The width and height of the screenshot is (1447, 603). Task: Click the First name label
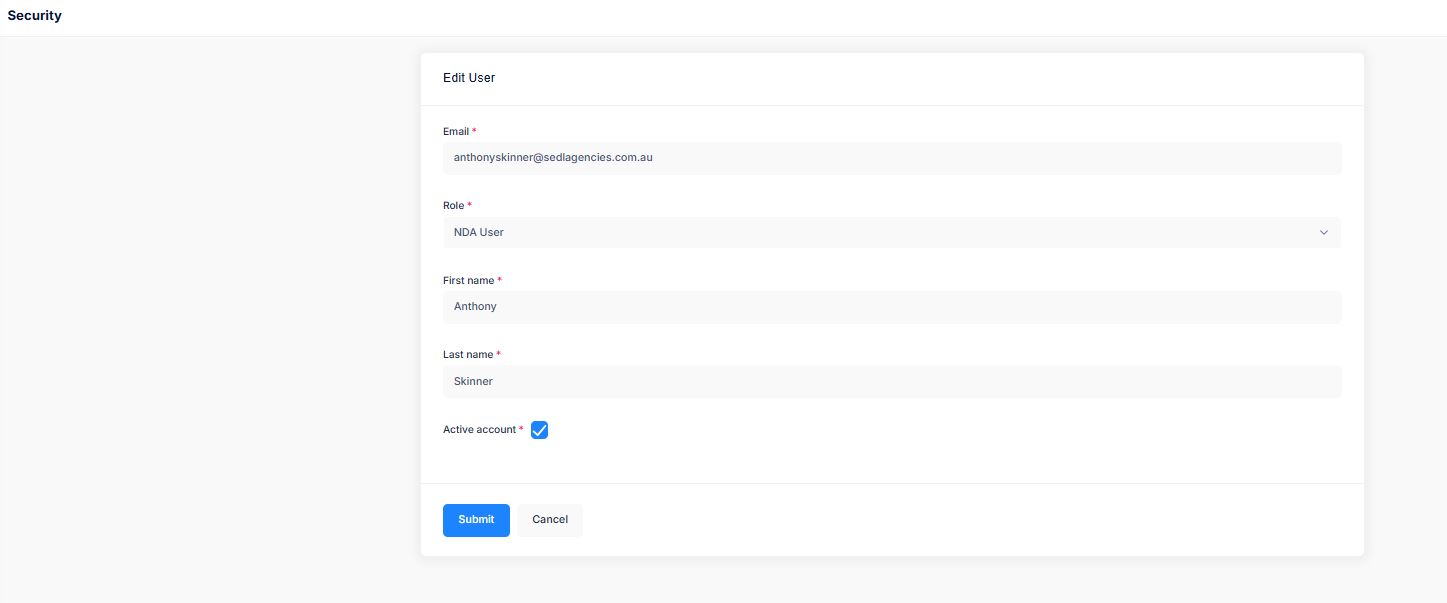pyautogui.click(x=469, y=280)
